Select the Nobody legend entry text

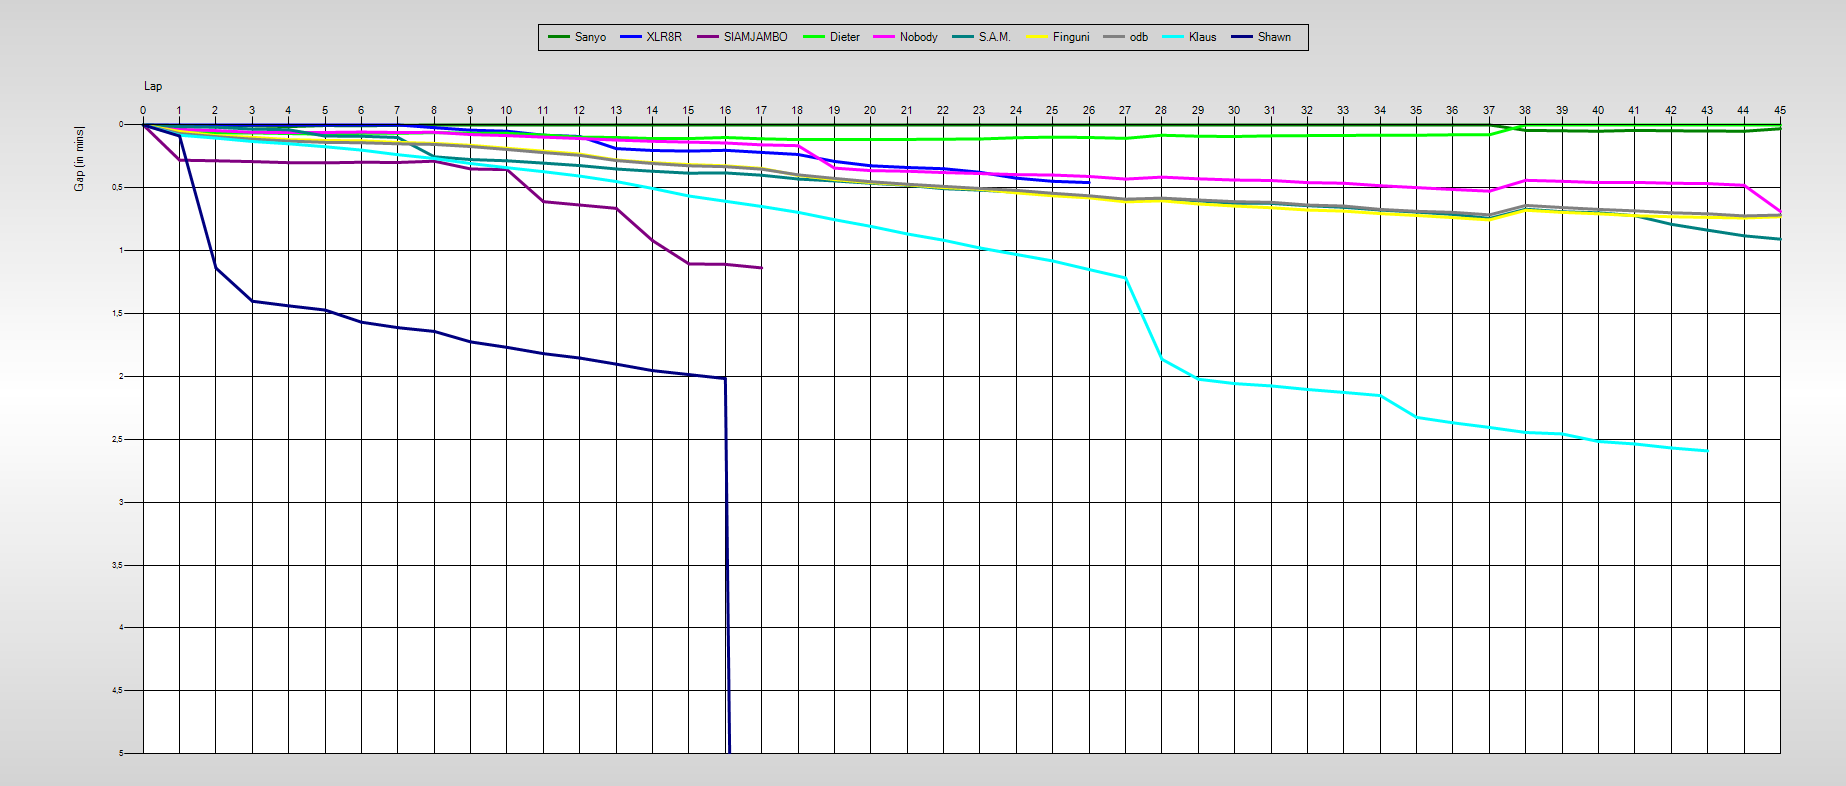pos(918,37)
